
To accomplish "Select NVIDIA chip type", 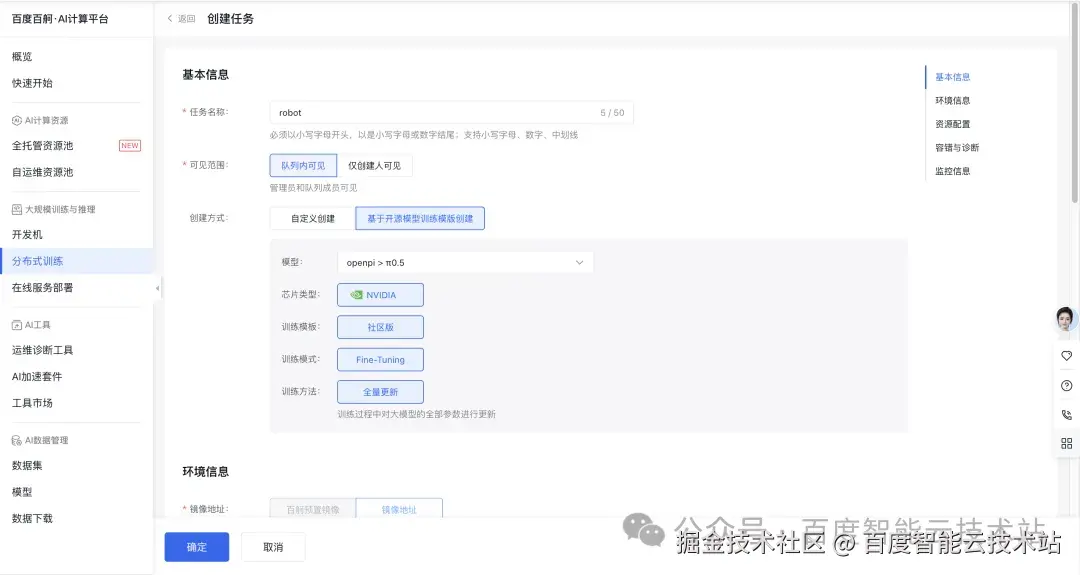I will 380,295.
